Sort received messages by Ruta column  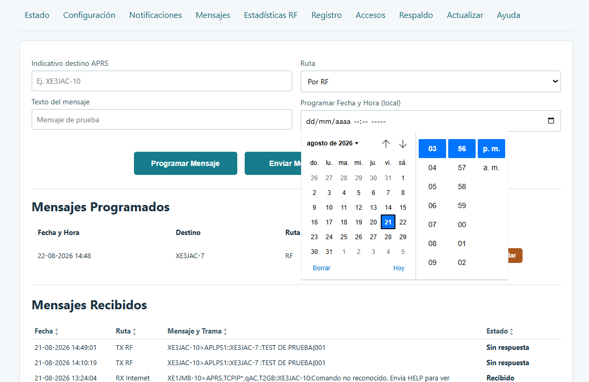(125, 331)
